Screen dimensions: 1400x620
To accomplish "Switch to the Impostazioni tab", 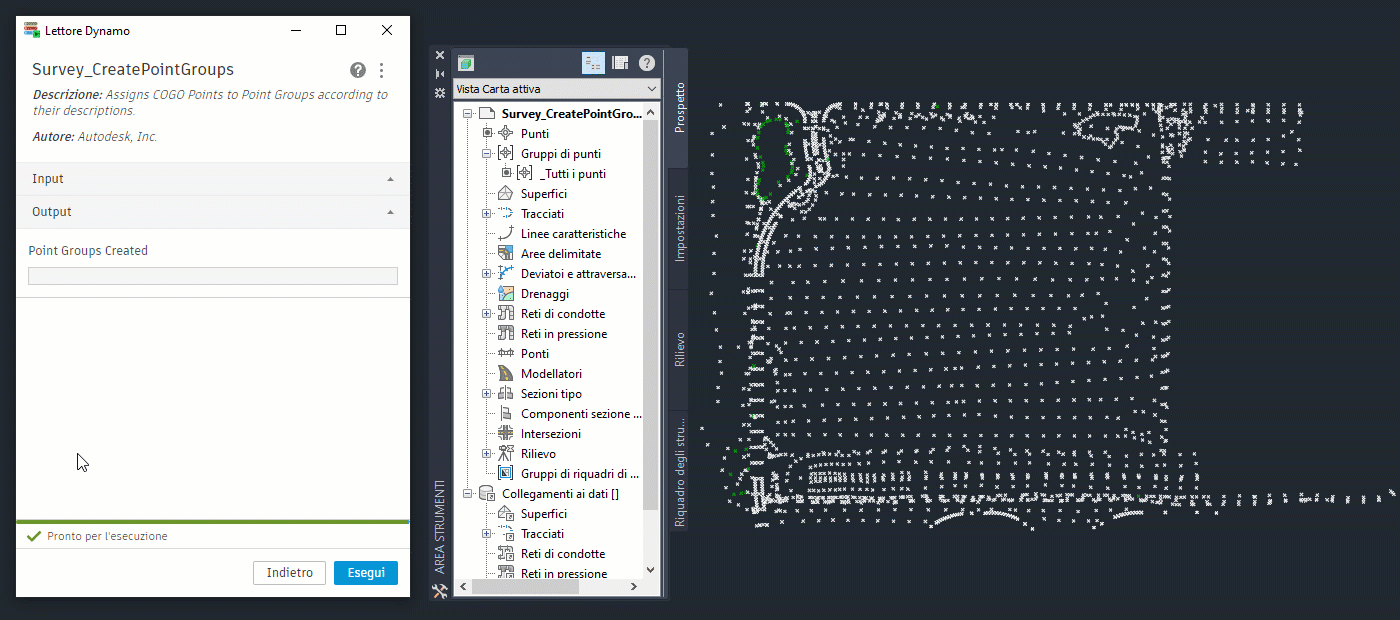I will [680, 229].
